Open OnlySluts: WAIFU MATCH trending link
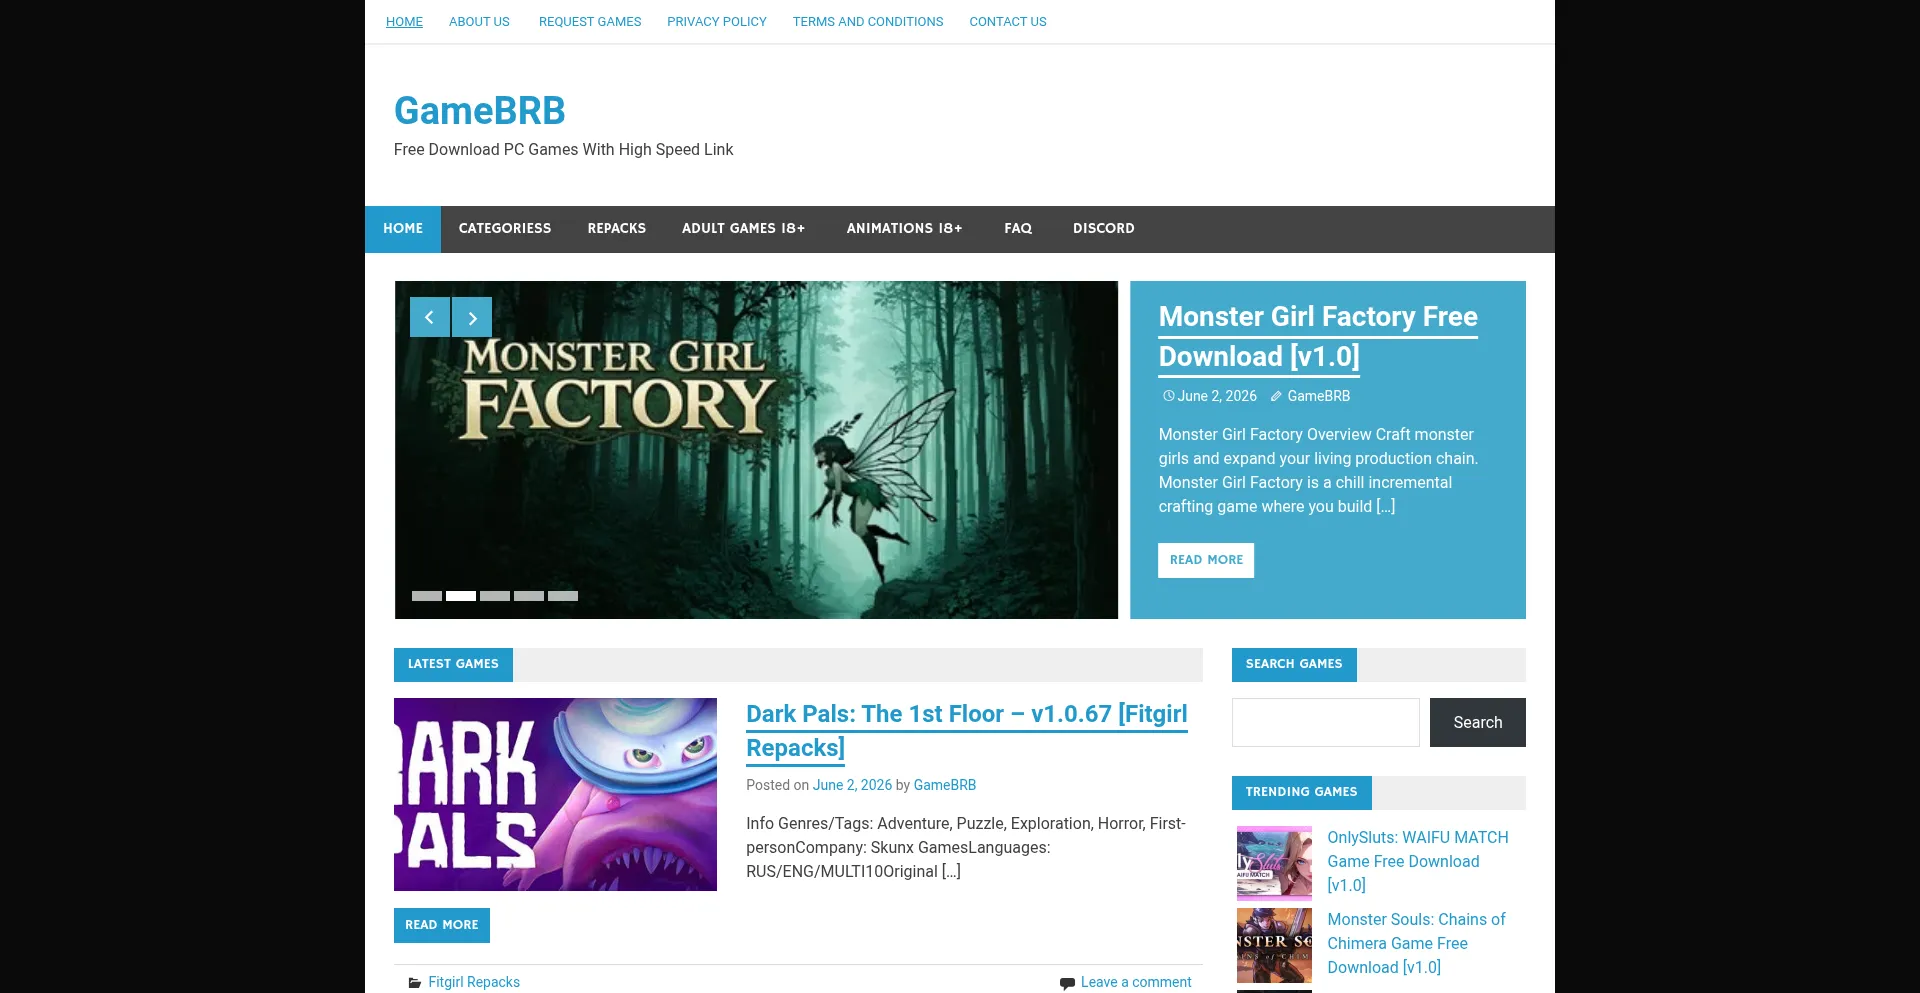Screen dimensions: 1920x993 (x=1418, y=862)
